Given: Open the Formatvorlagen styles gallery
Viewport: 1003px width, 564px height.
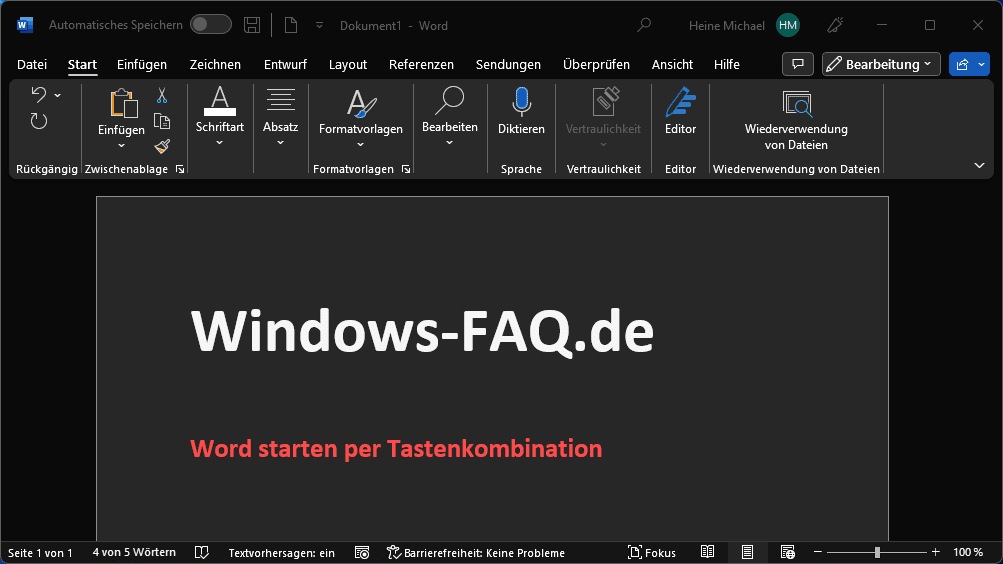Looking at the screenshot, I should [x=361, y=118].
